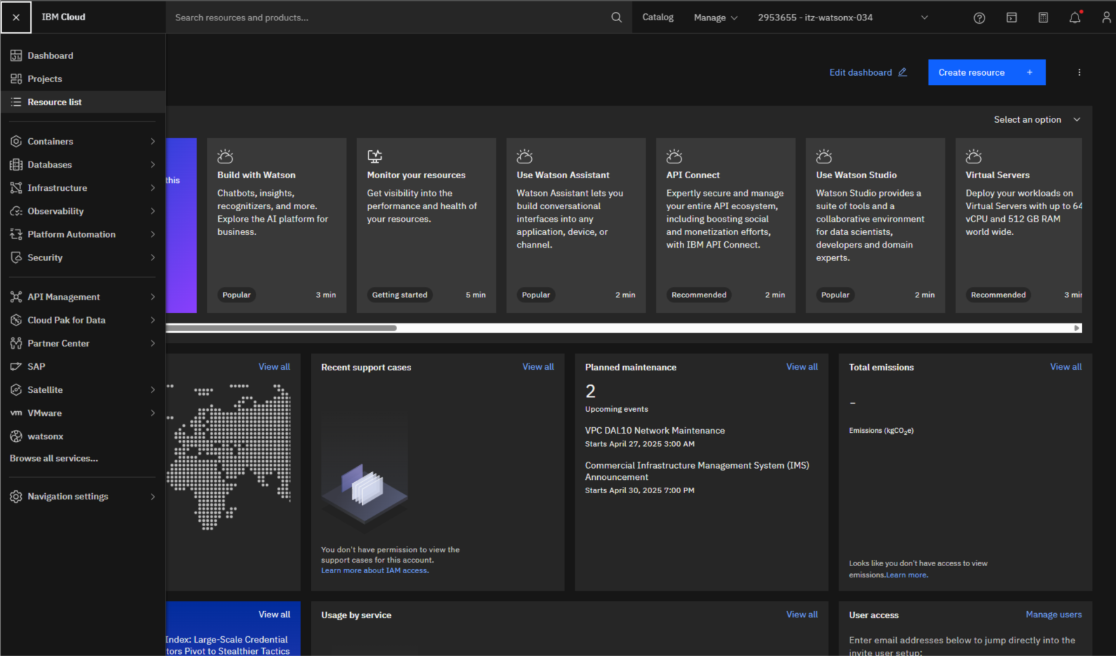The height and width of the screenshot is (656, 1116).
Task: Click the horizontal scrollbar thumb under cards
Action: click(281, 328)
